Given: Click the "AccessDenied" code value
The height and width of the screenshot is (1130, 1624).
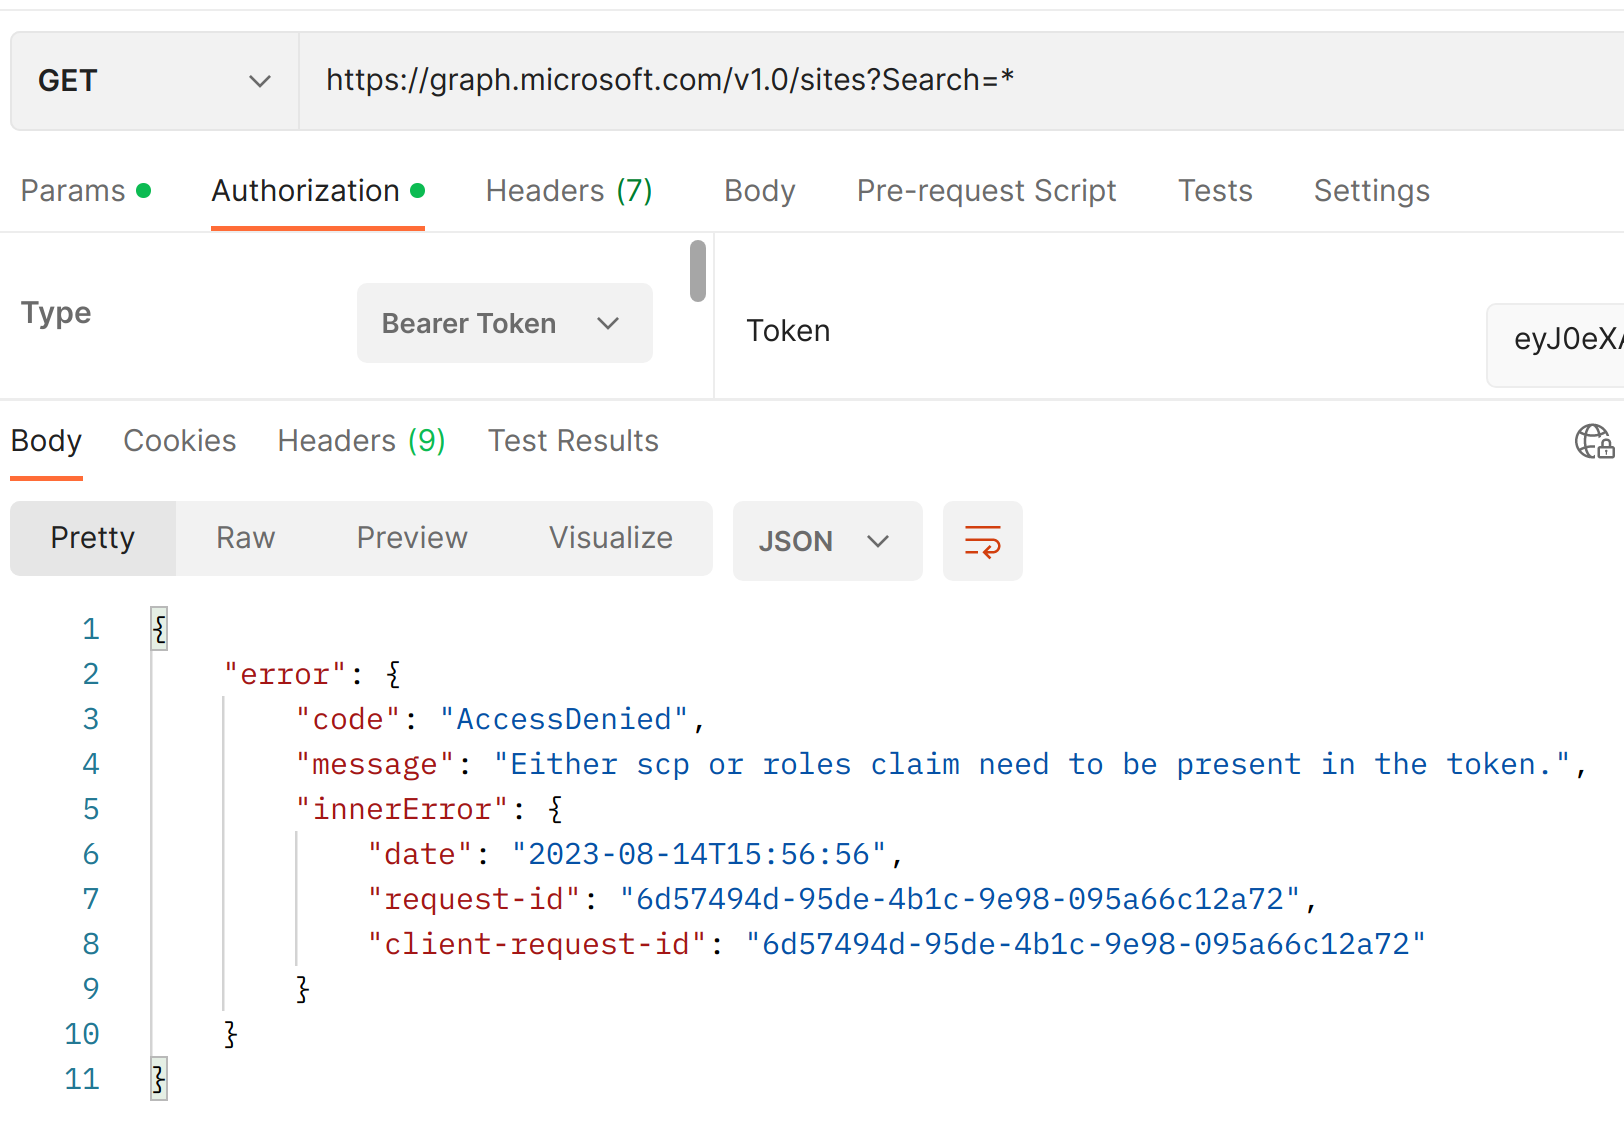Looking at the screenshot, I should (564, 719).
